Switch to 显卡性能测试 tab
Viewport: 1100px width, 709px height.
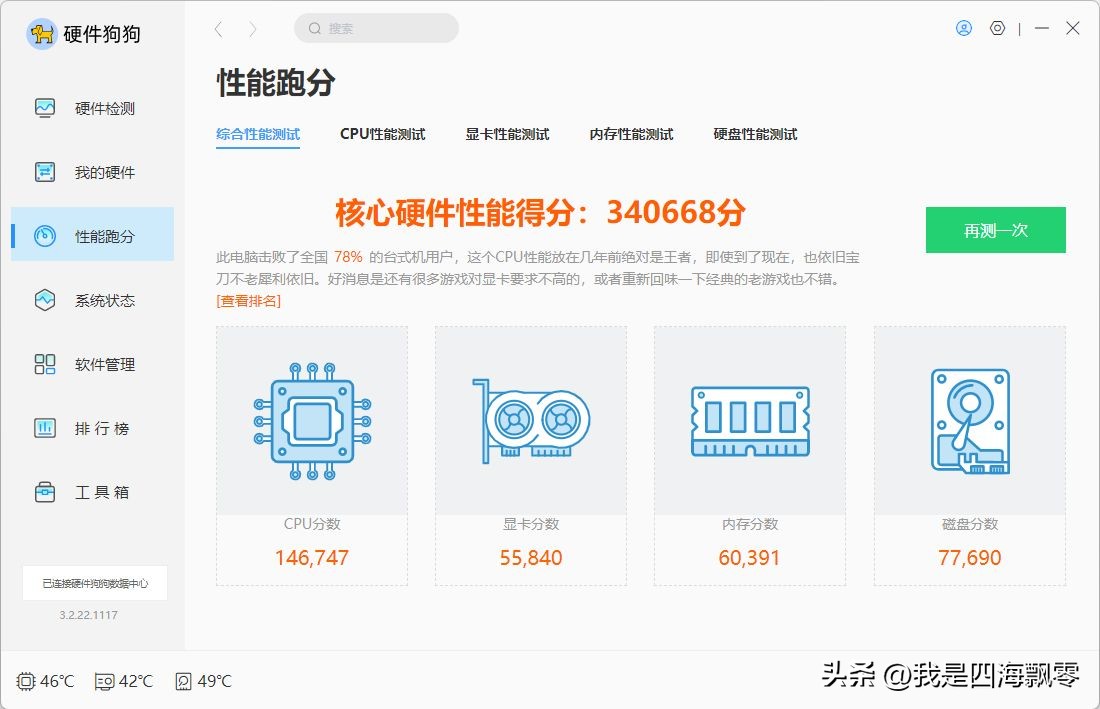[507, 134]
